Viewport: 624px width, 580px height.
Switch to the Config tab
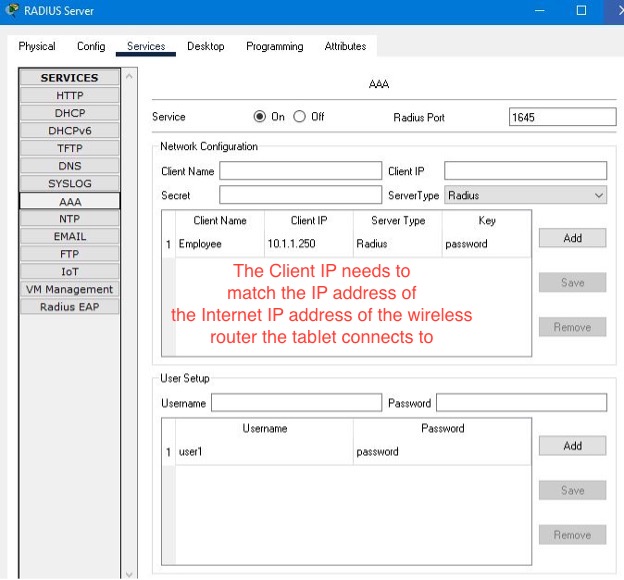[91, 47]
